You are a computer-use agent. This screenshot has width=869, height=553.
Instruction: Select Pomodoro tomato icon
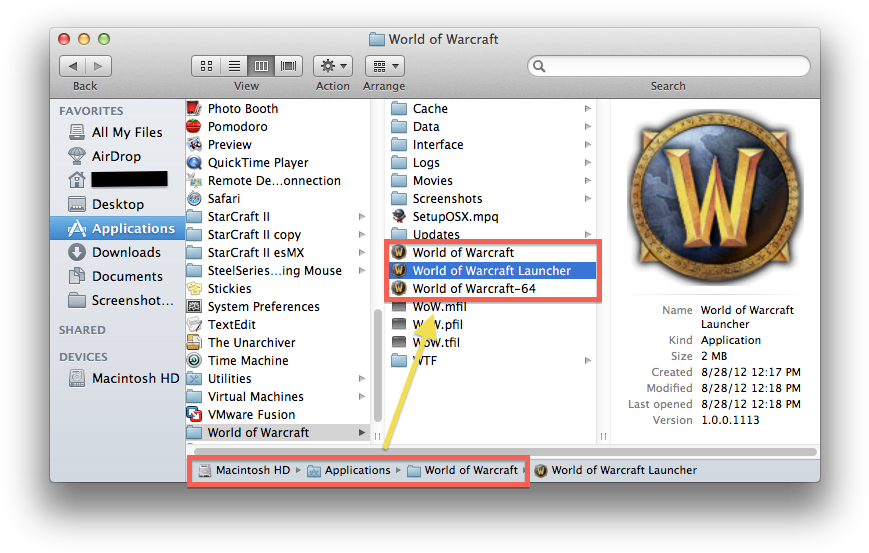tap(193, 126)
